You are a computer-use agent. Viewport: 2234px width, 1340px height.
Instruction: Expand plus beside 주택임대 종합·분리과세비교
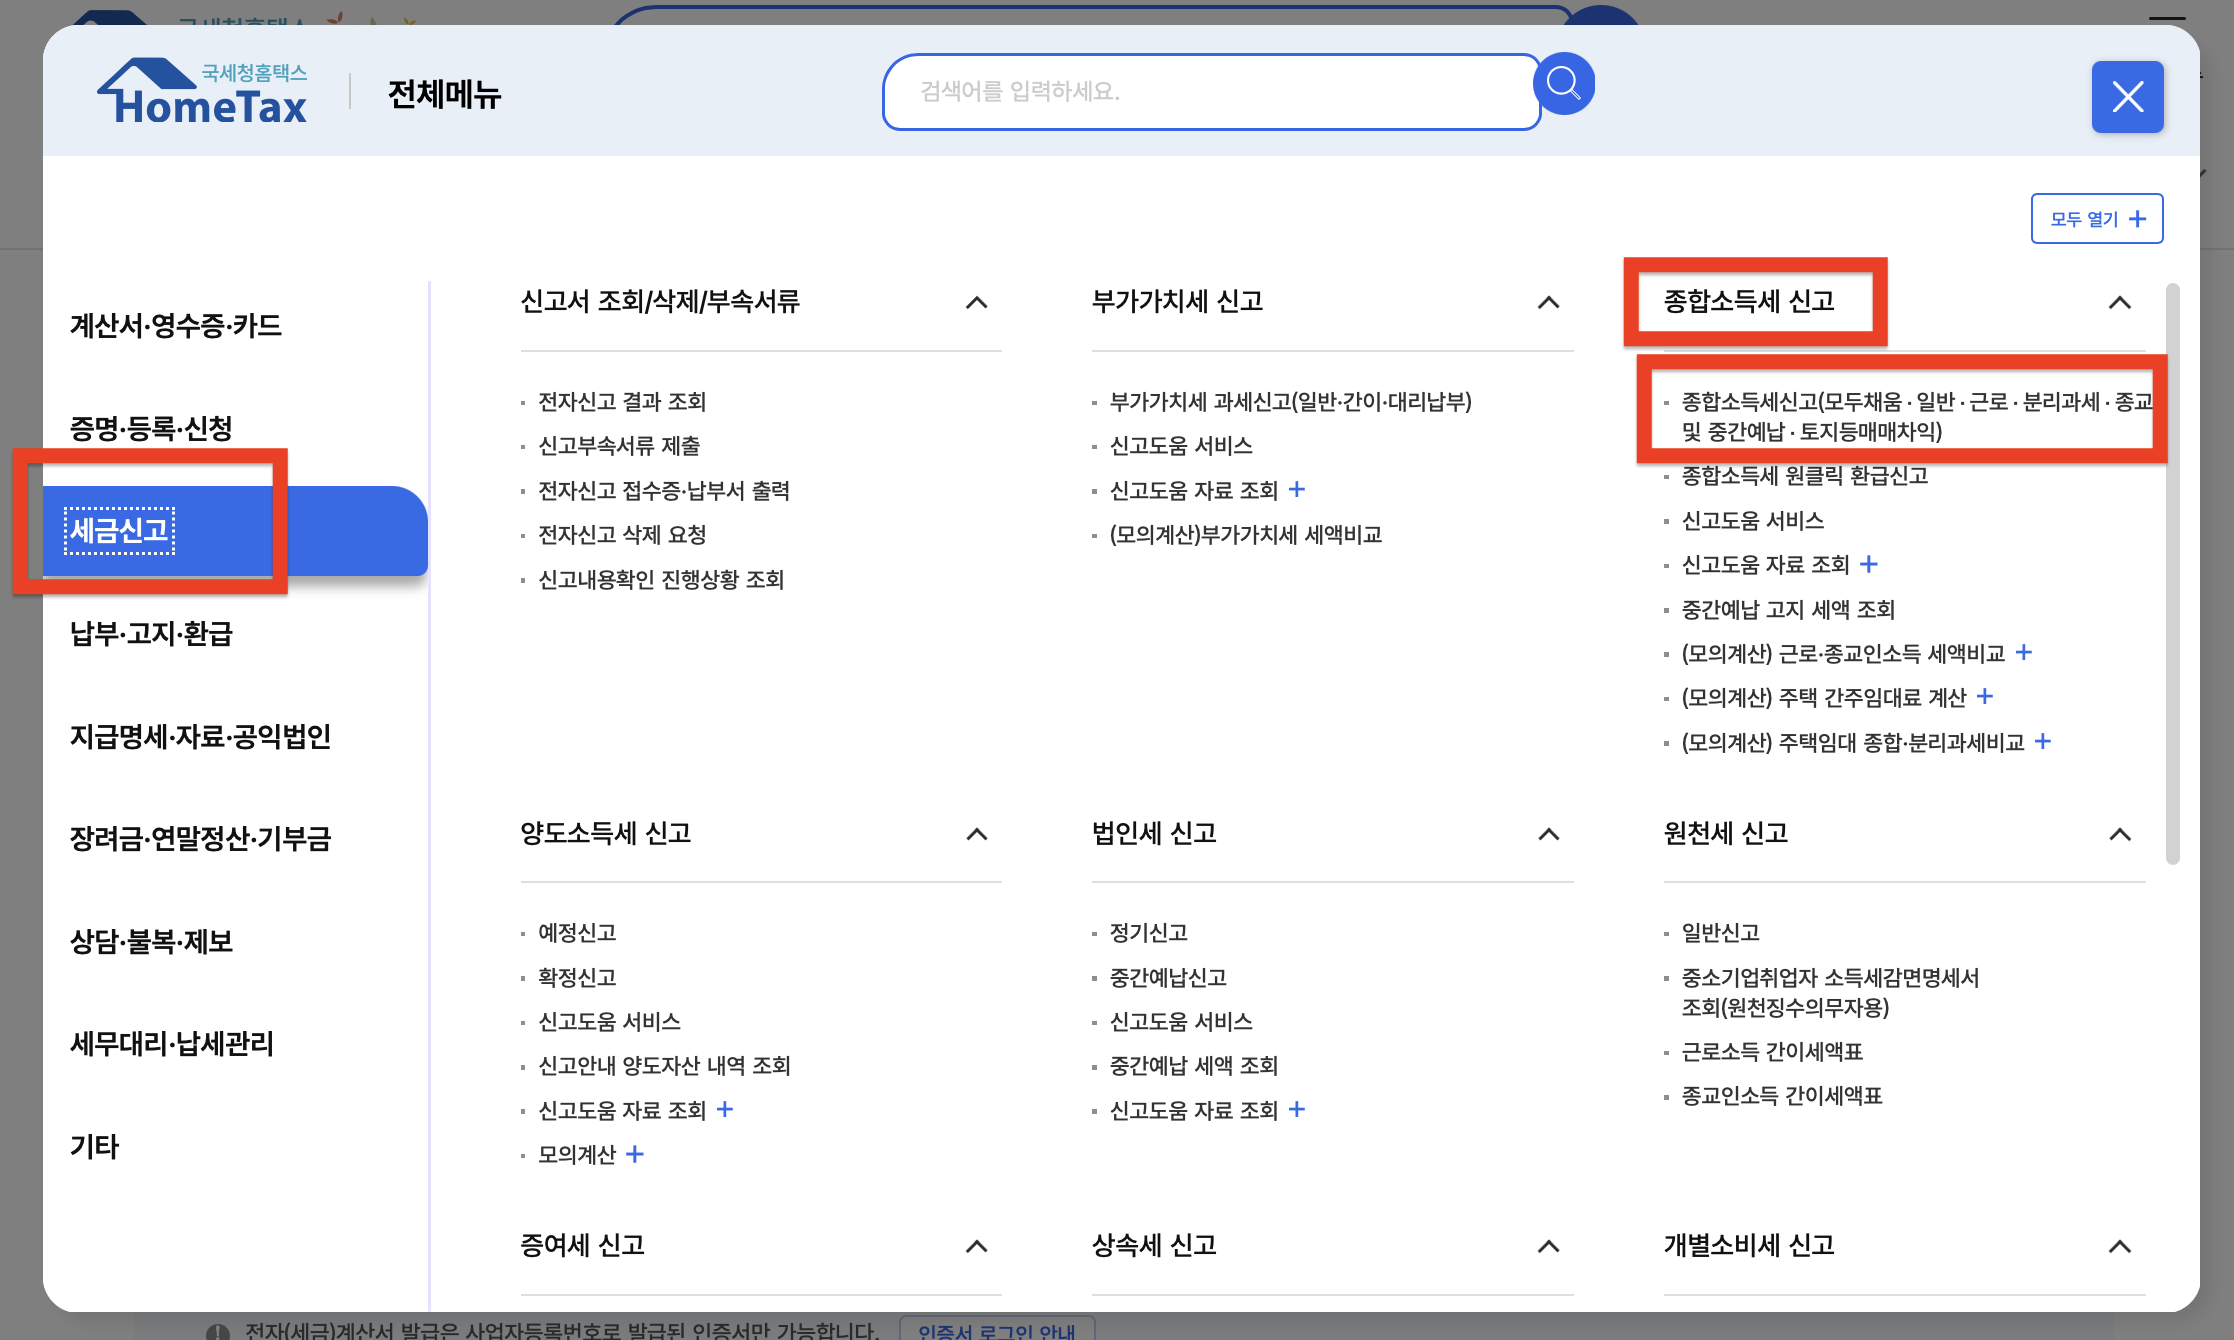2043,741
